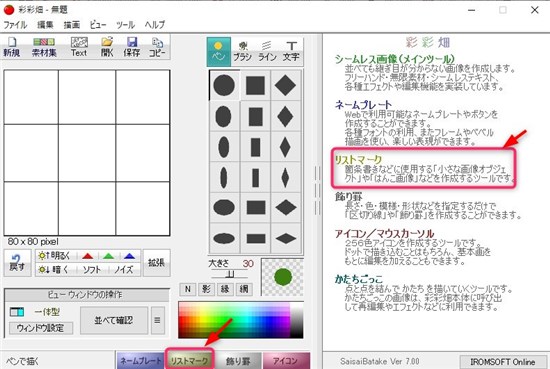Select the ライン (Line) tool
Image resolution: width=550 pixels, height=369 pixels.
pyautogui.click(x=267, y=52)
